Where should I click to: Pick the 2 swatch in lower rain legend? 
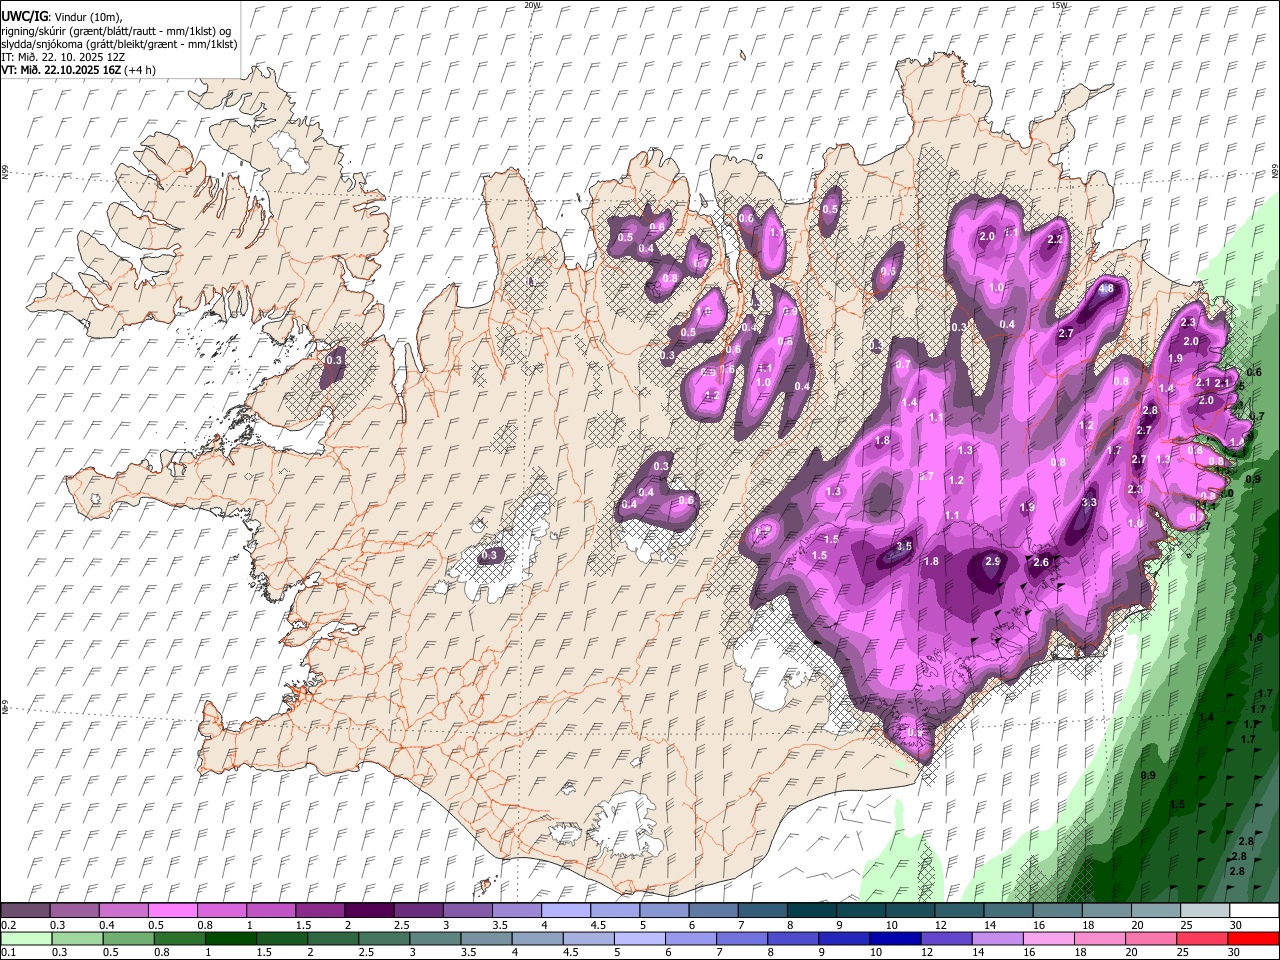pos(332,939)
